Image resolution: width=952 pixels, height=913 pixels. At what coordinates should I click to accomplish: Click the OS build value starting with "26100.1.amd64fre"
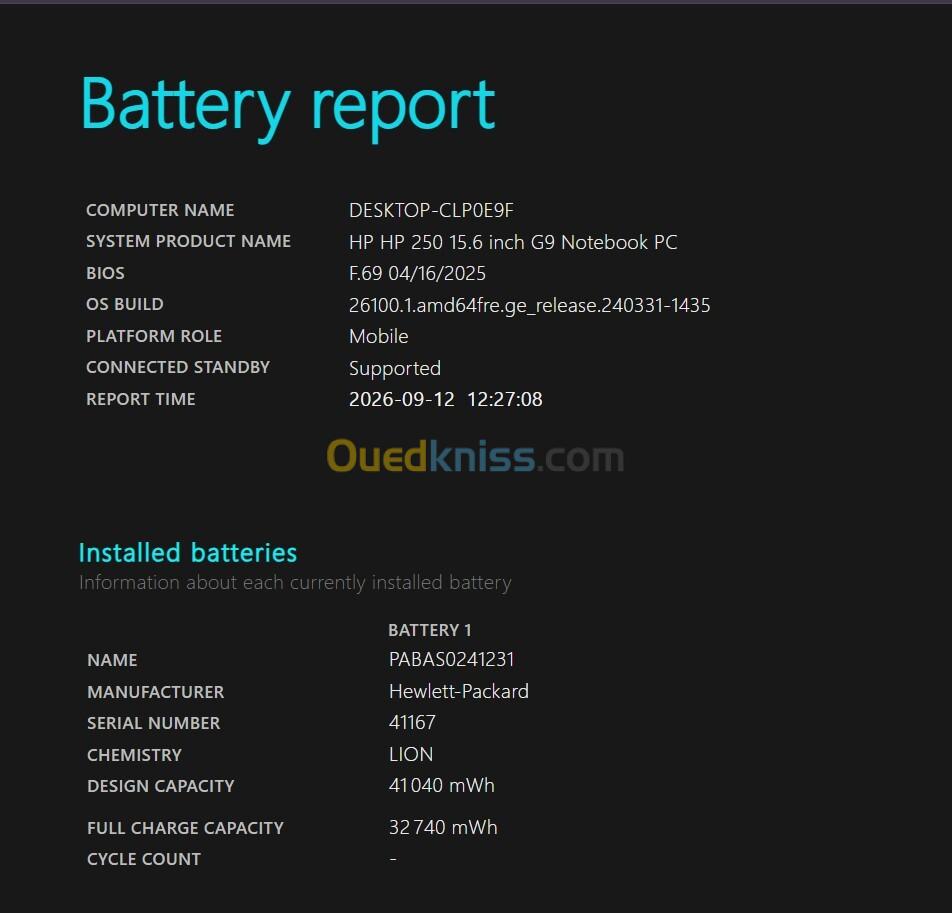pos(529,305)
